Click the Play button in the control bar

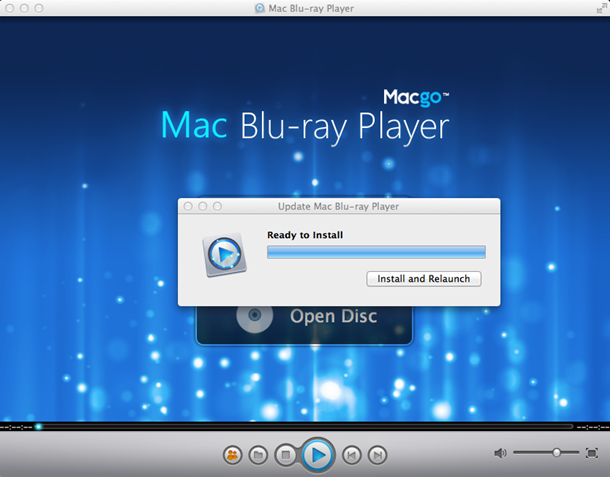tap(317, 455)
